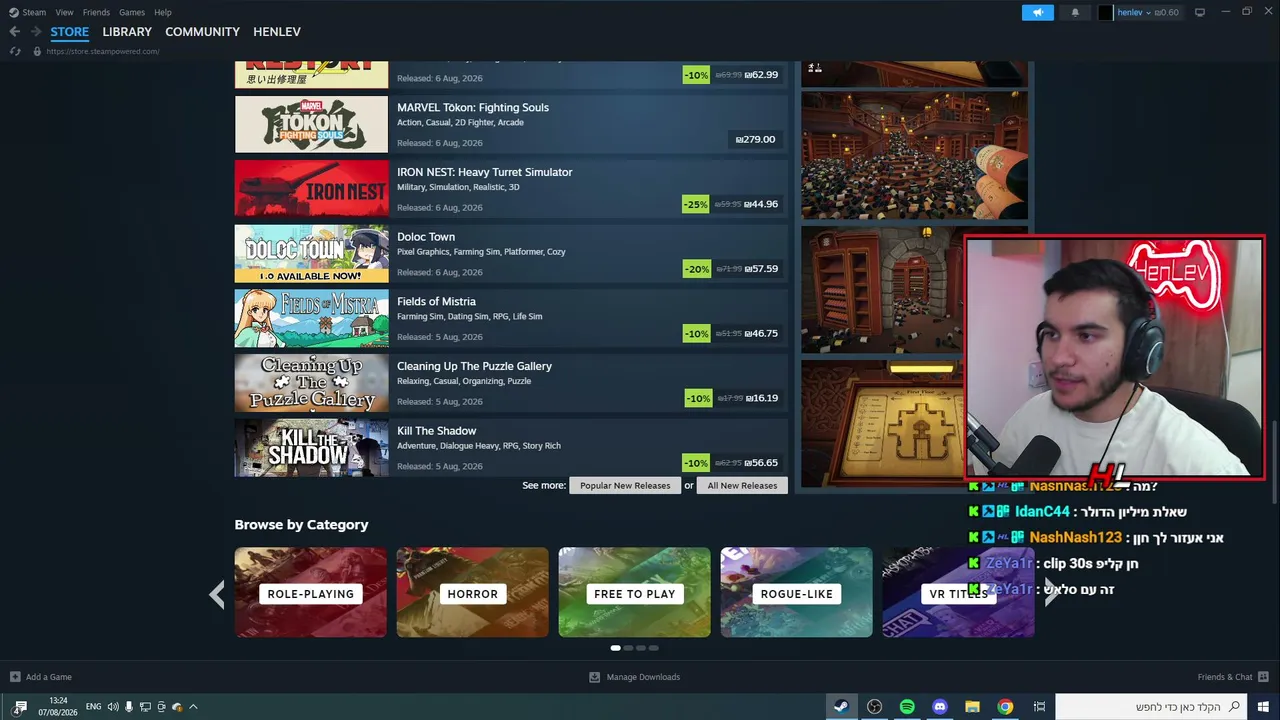Click the ₪279.00 price of MARVEL Tōkon
Viewport: 1280px width, 720px height.
(755, 139)
